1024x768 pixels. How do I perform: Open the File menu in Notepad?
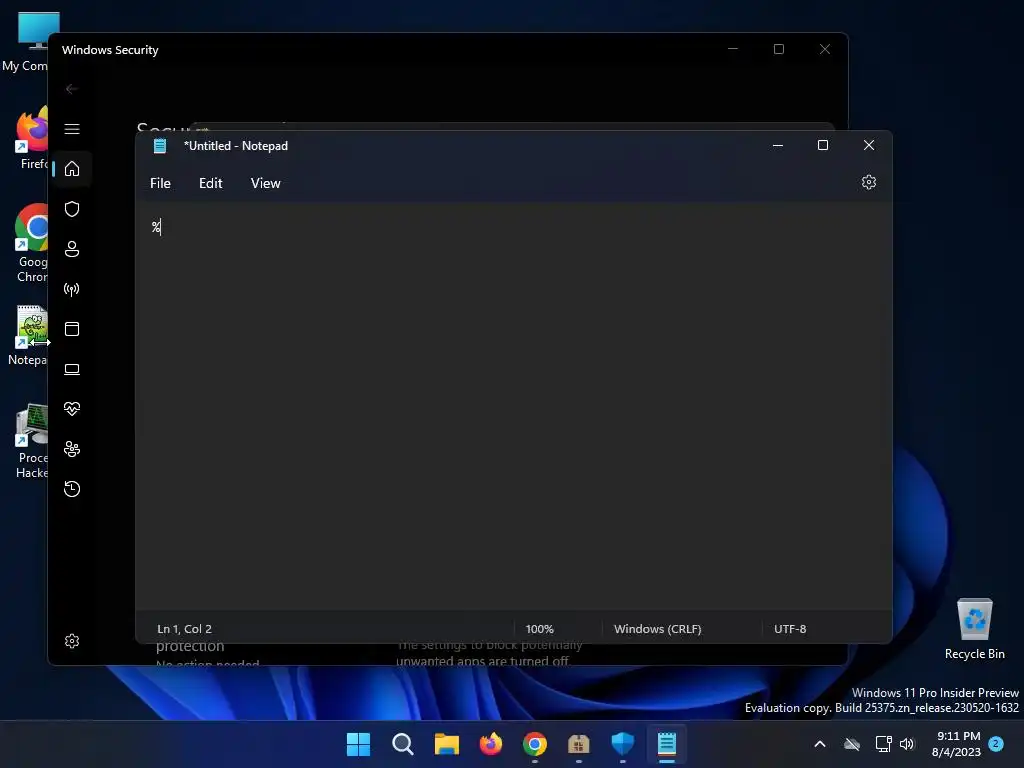(160, 184)
